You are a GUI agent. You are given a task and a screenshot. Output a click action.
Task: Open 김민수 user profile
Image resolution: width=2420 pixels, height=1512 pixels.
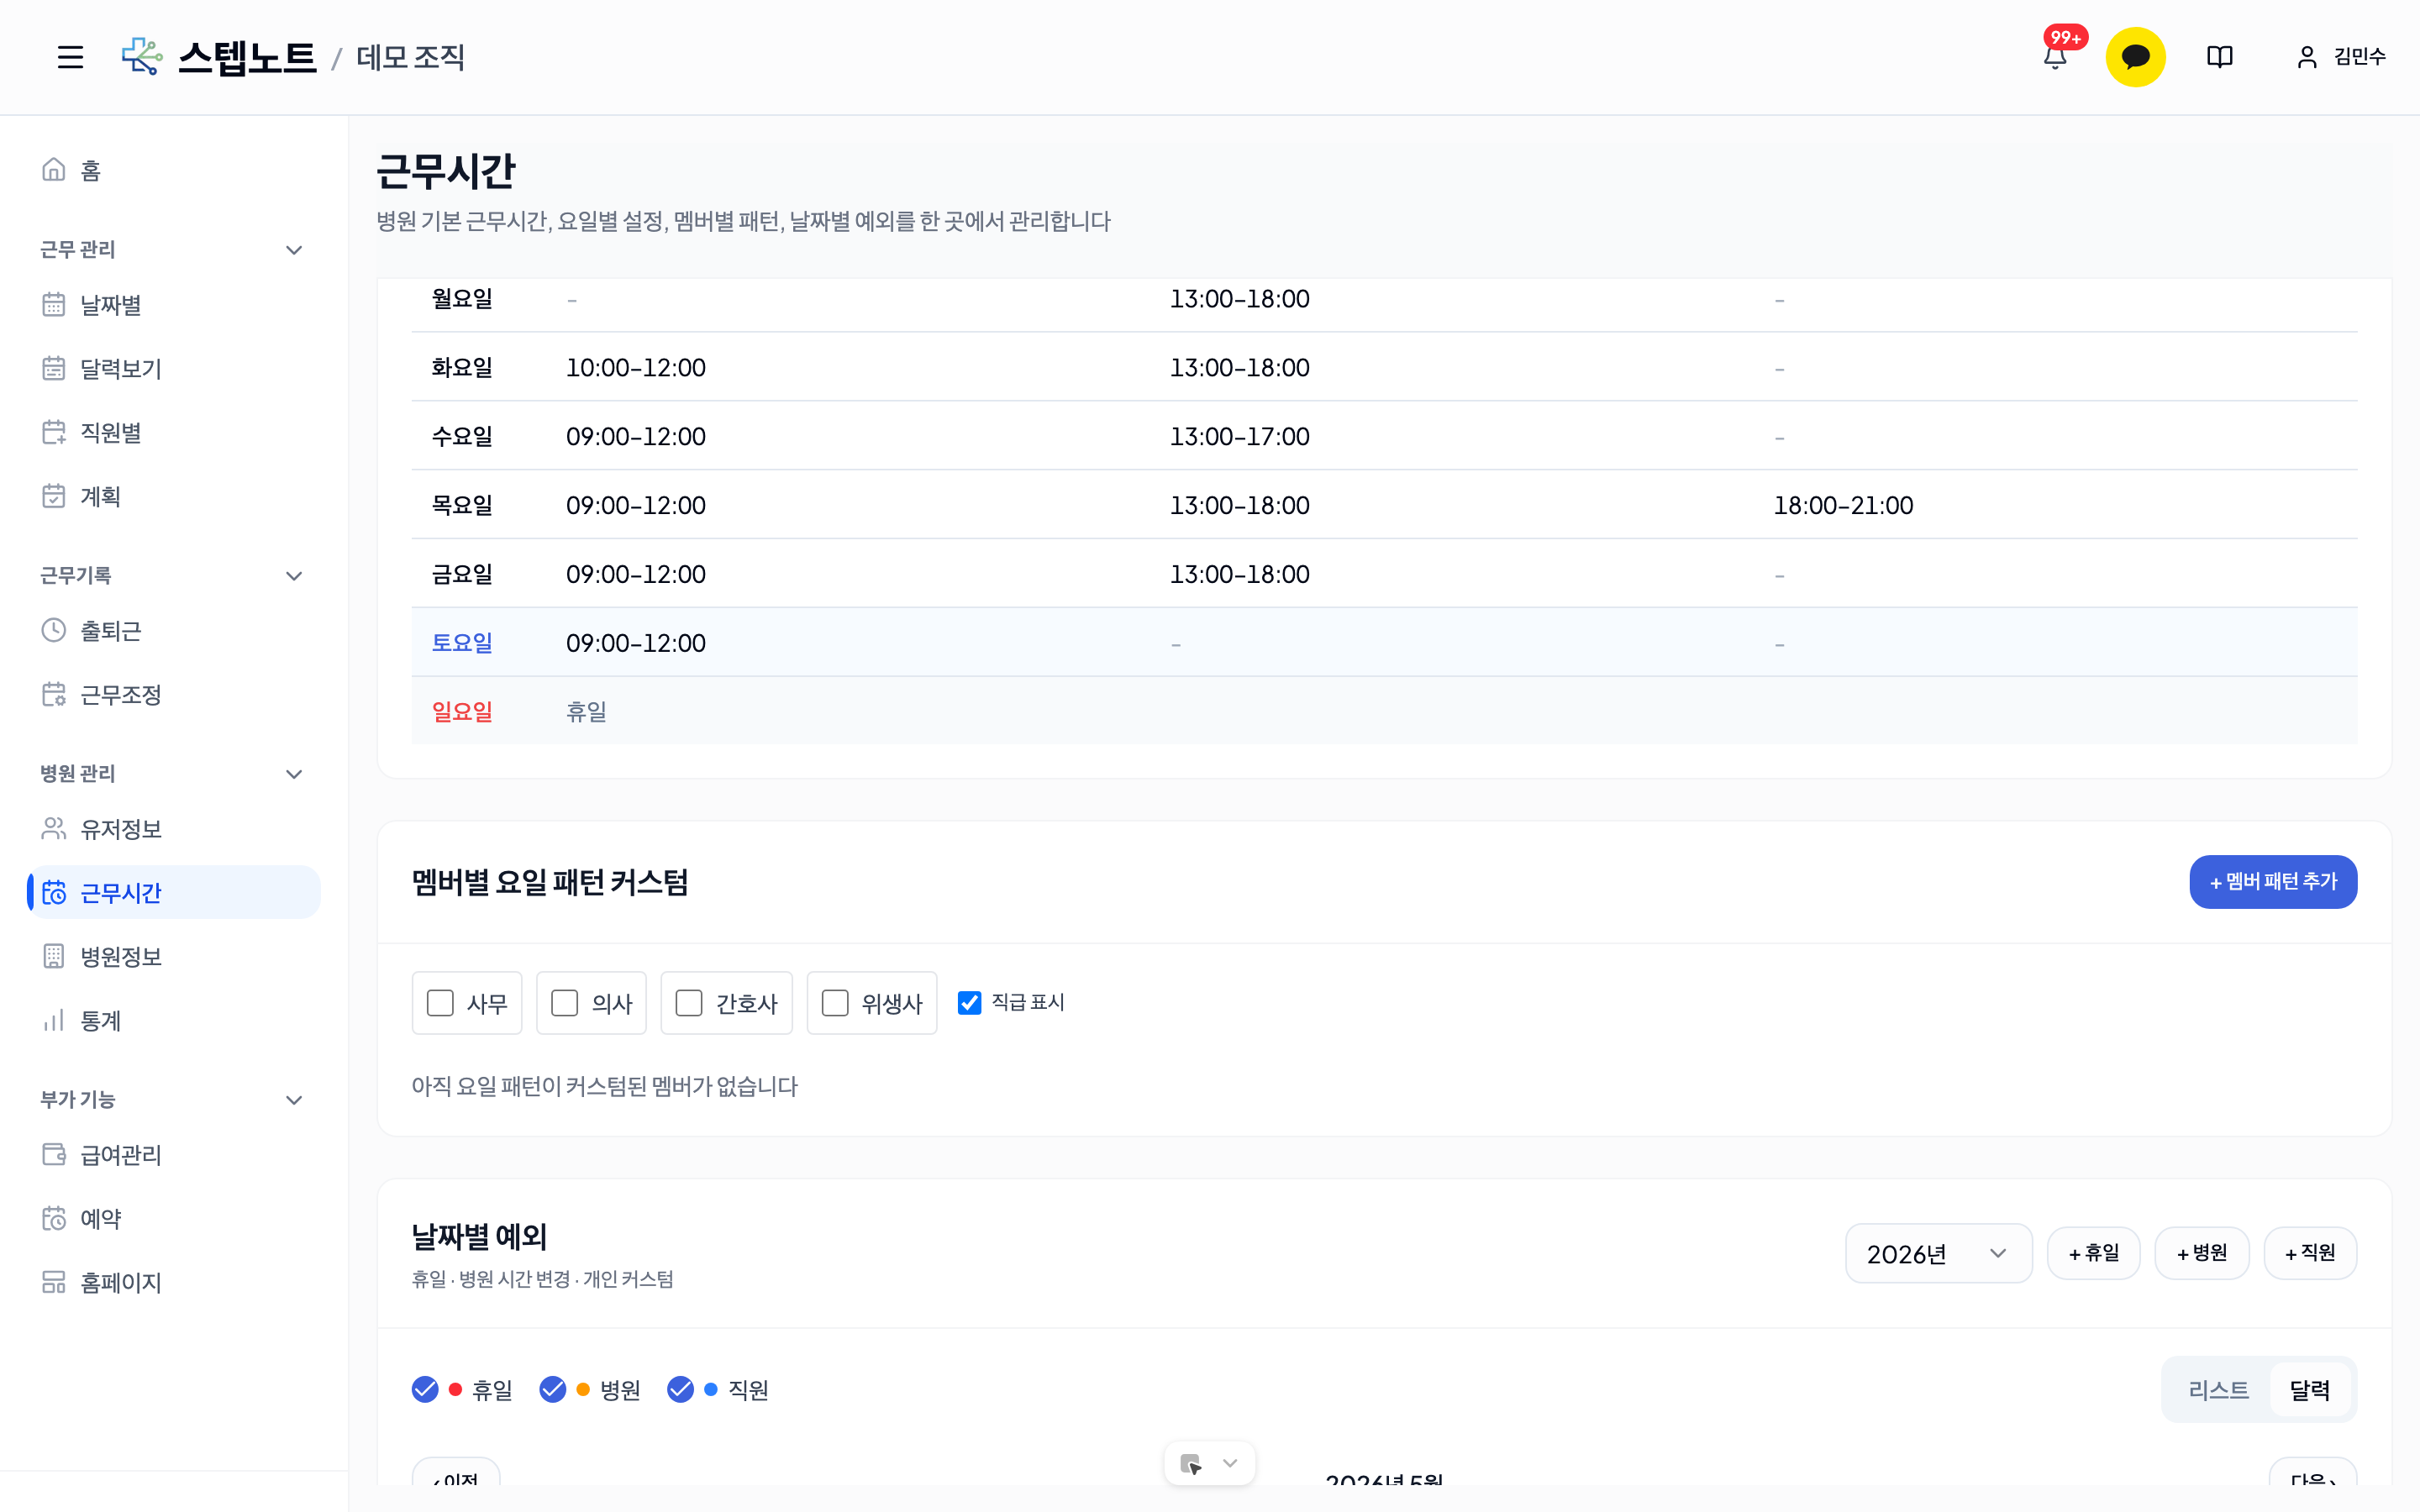coord(2340,57)
